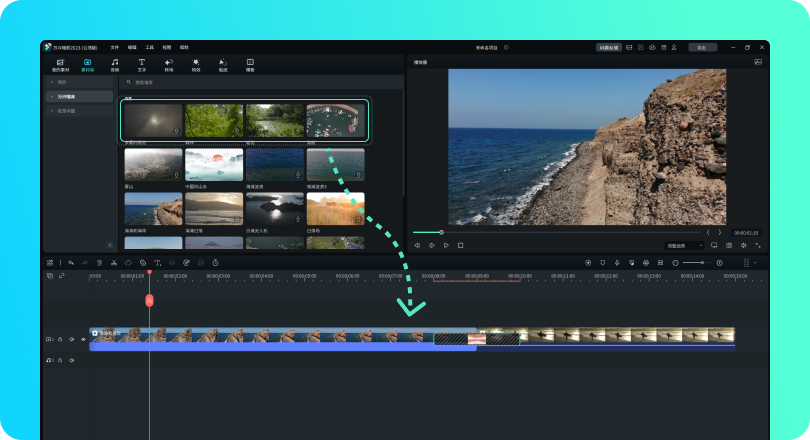810x440 pixels.
Task: Click the undo arrow in timeline toolbar
Action: point(71,263)
